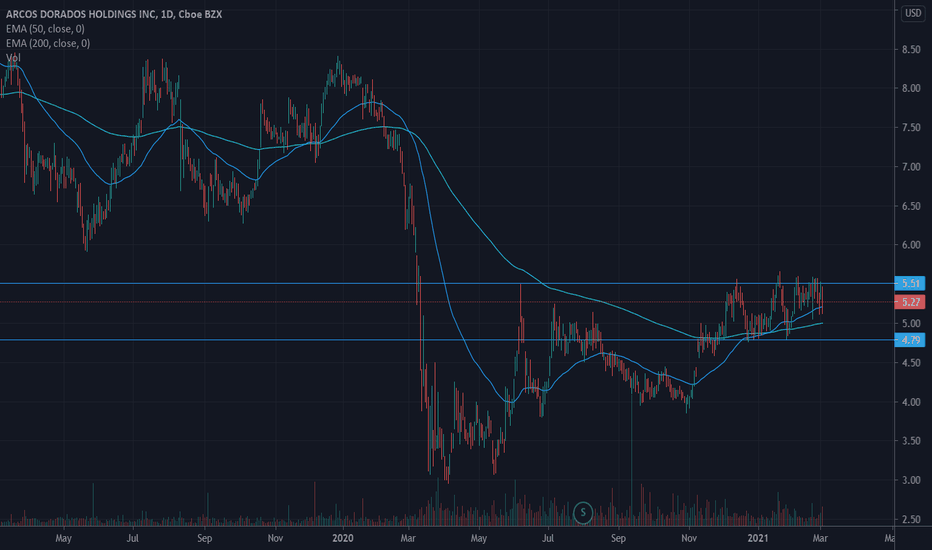Click the 2020 label on time axis

tap(343, 538)
